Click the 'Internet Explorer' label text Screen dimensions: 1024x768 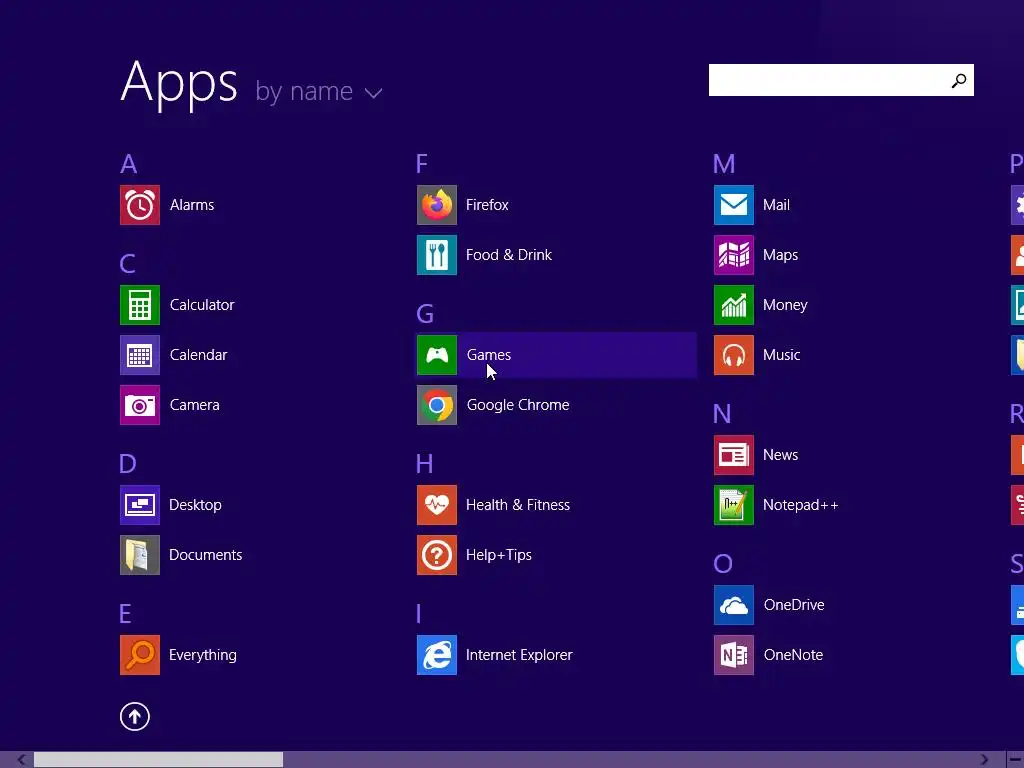pos(519,655)
